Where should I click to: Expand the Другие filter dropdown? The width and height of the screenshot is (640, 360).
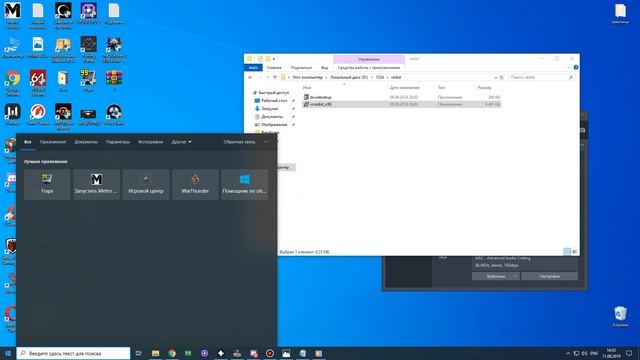click(x=181, y=142)
